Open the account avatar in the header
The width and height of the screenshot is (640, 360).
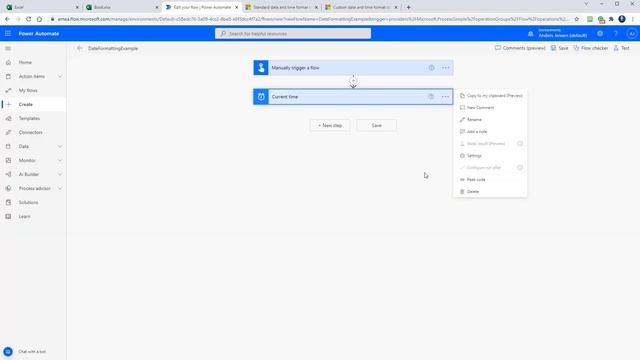[632, 34]
